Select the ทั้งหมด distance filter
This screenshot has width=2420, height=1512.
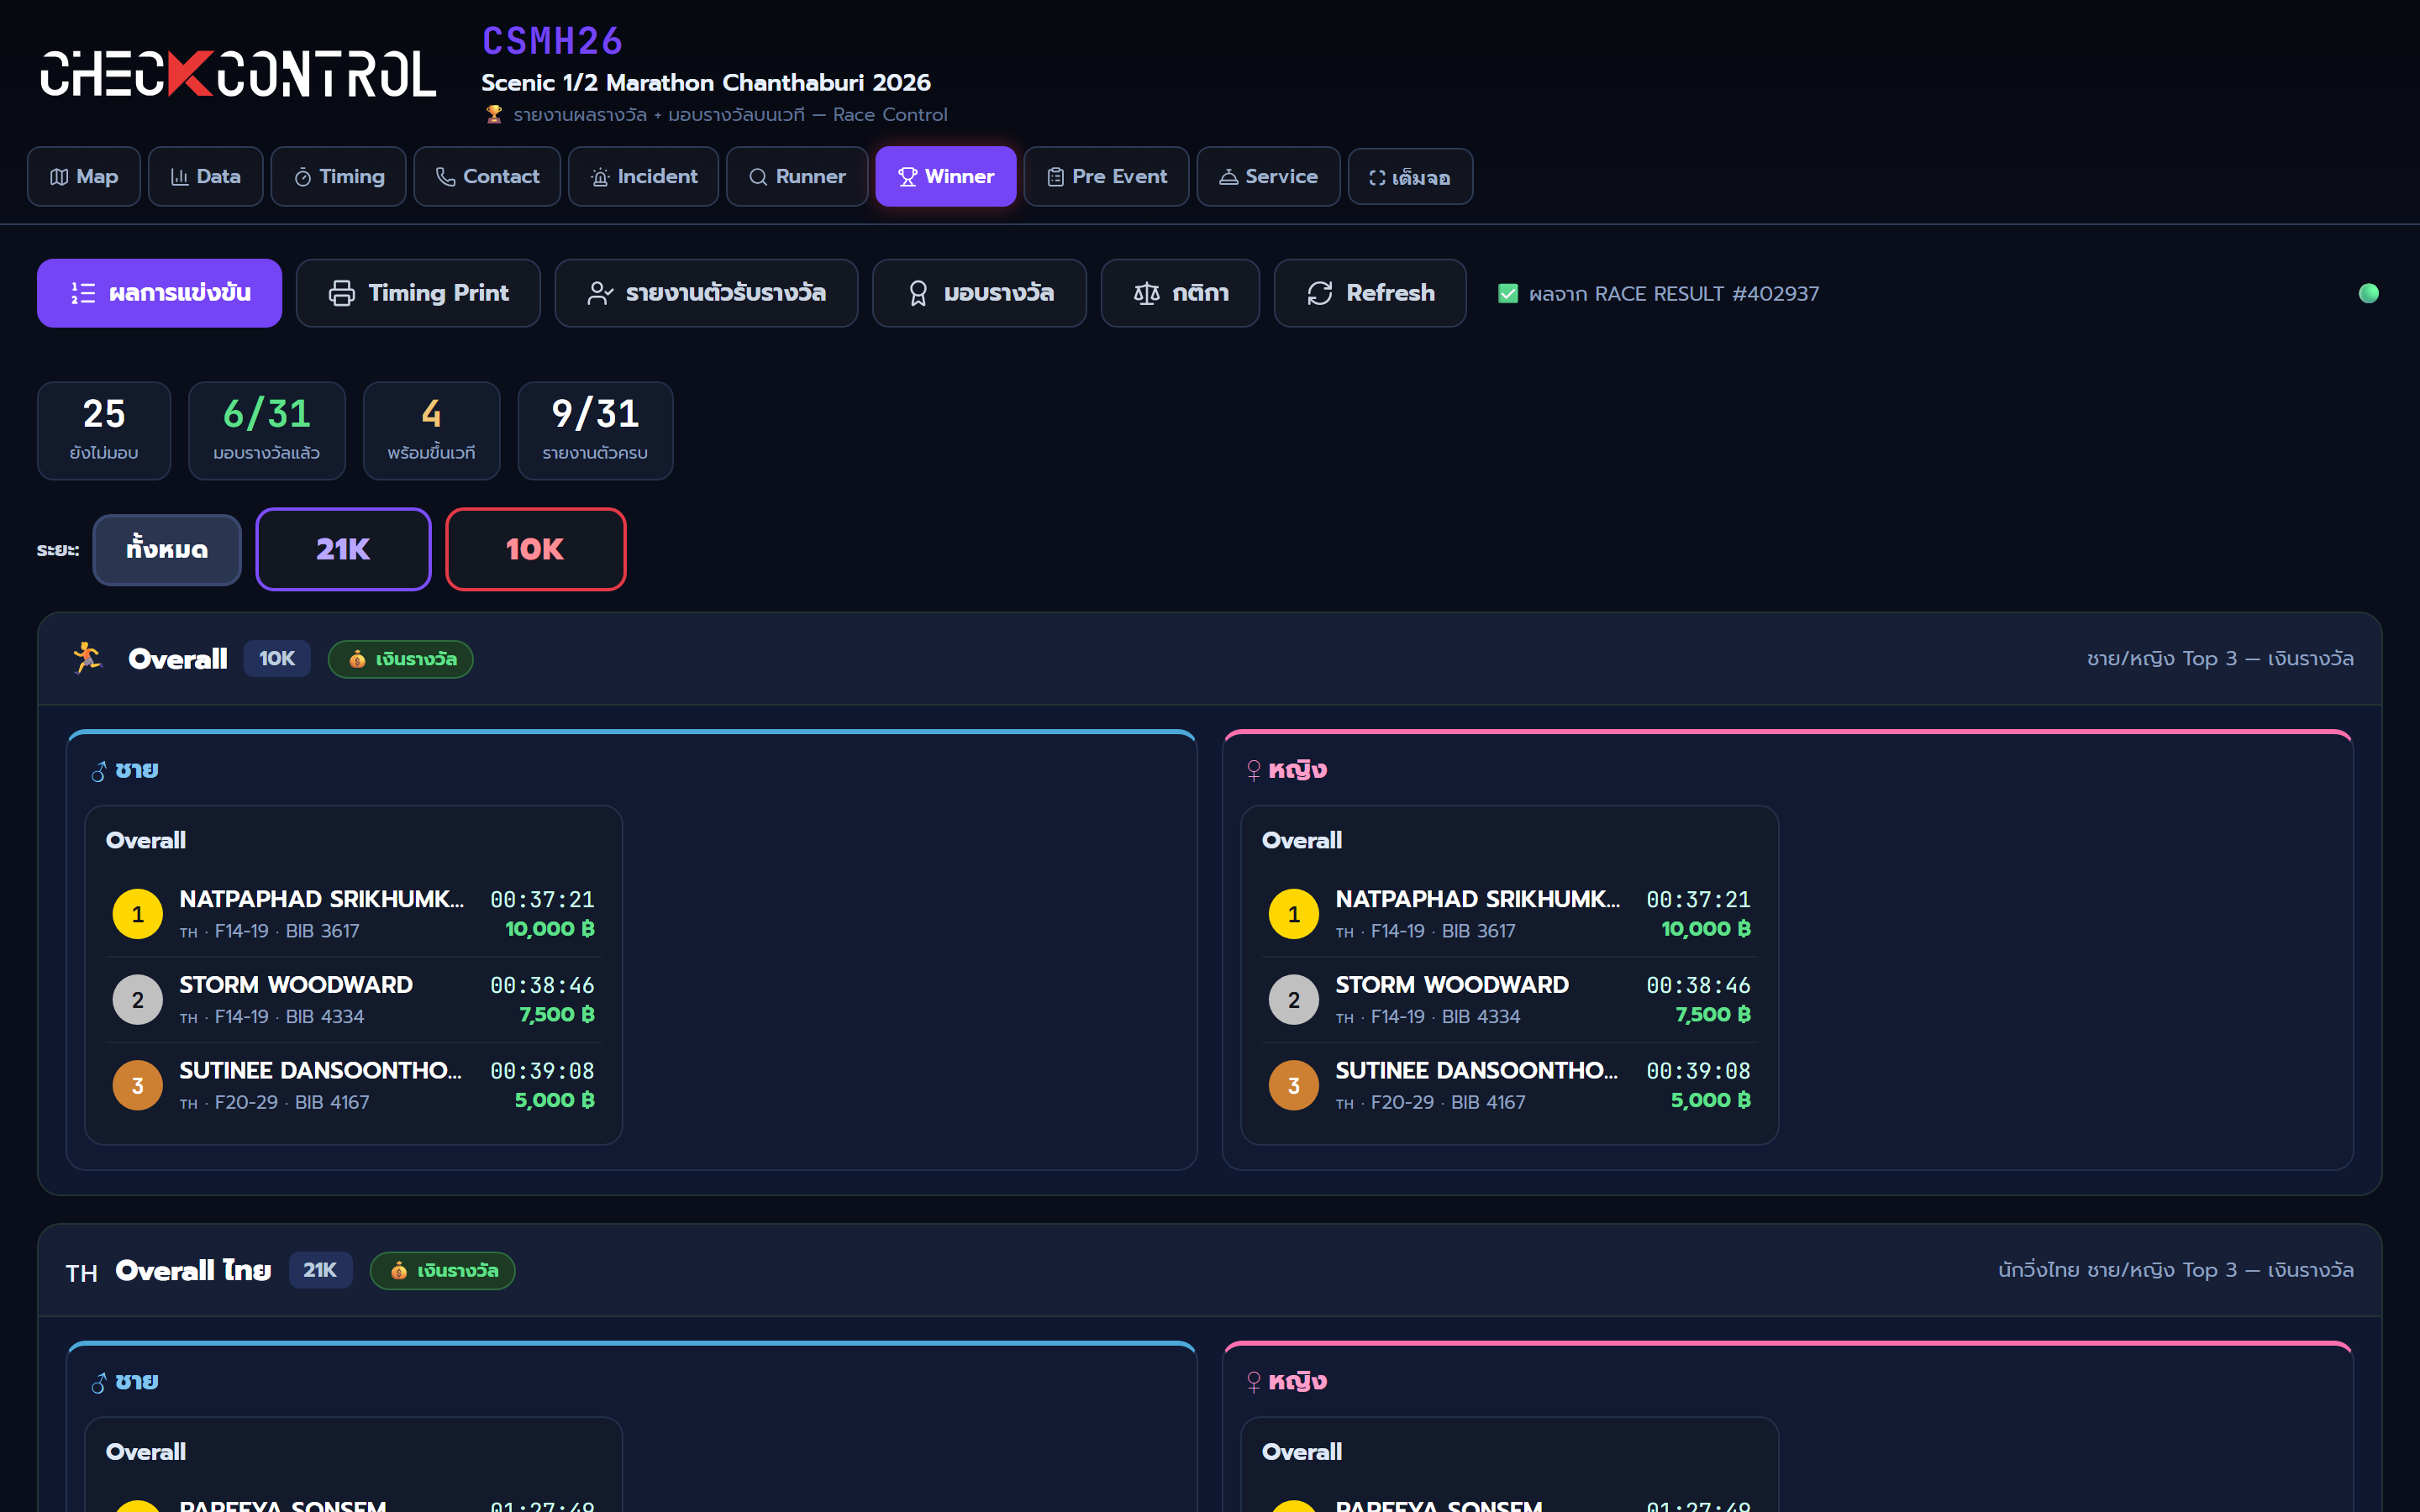tap(167, 549)
